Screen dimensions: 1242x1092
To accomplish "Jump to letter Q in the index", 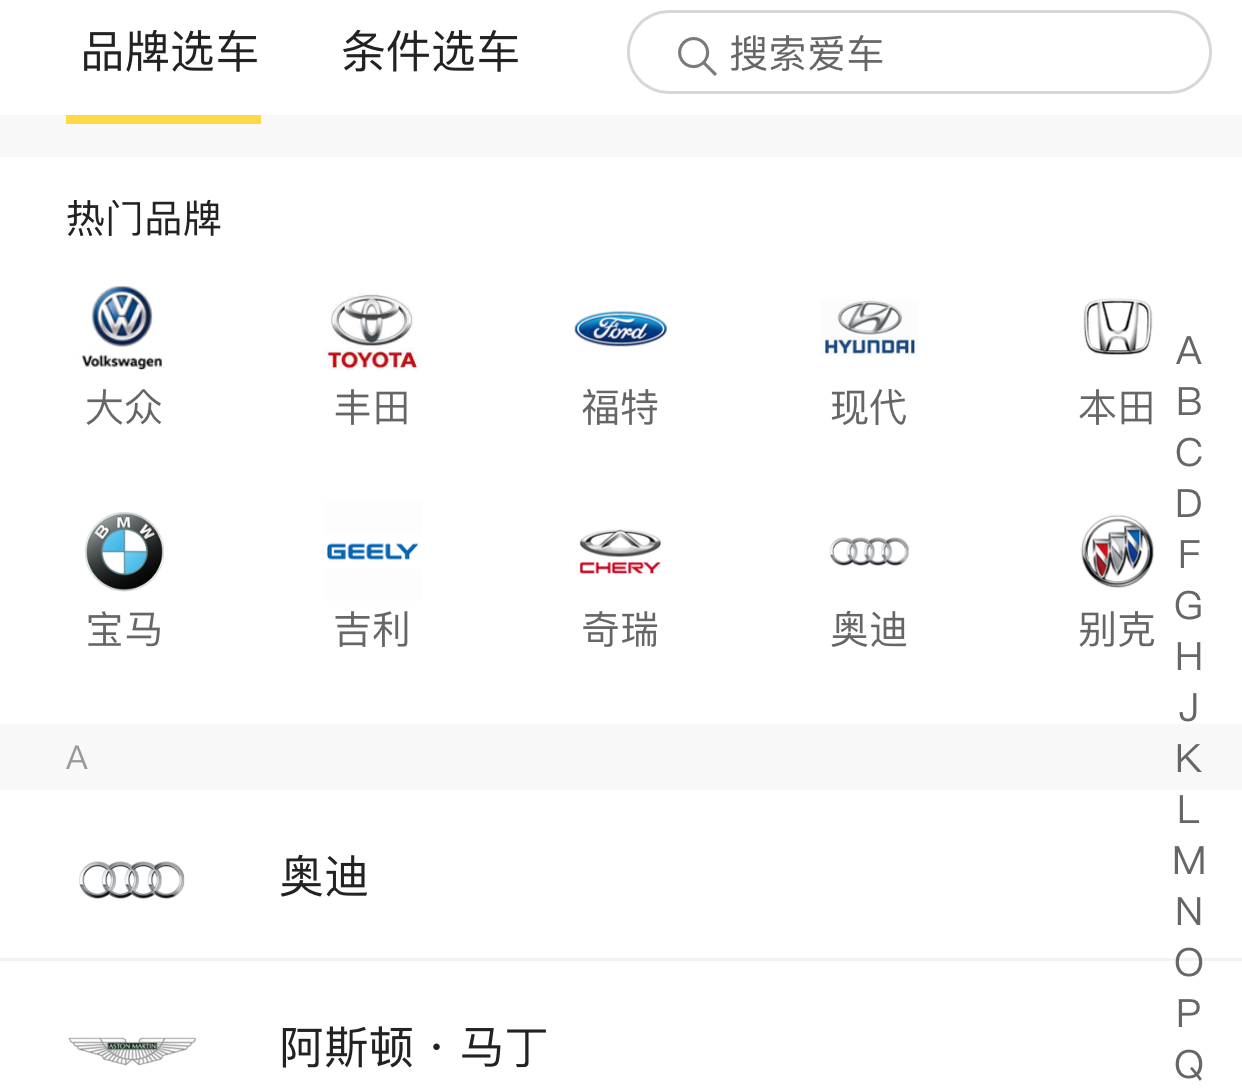I will [1188, 1065].
